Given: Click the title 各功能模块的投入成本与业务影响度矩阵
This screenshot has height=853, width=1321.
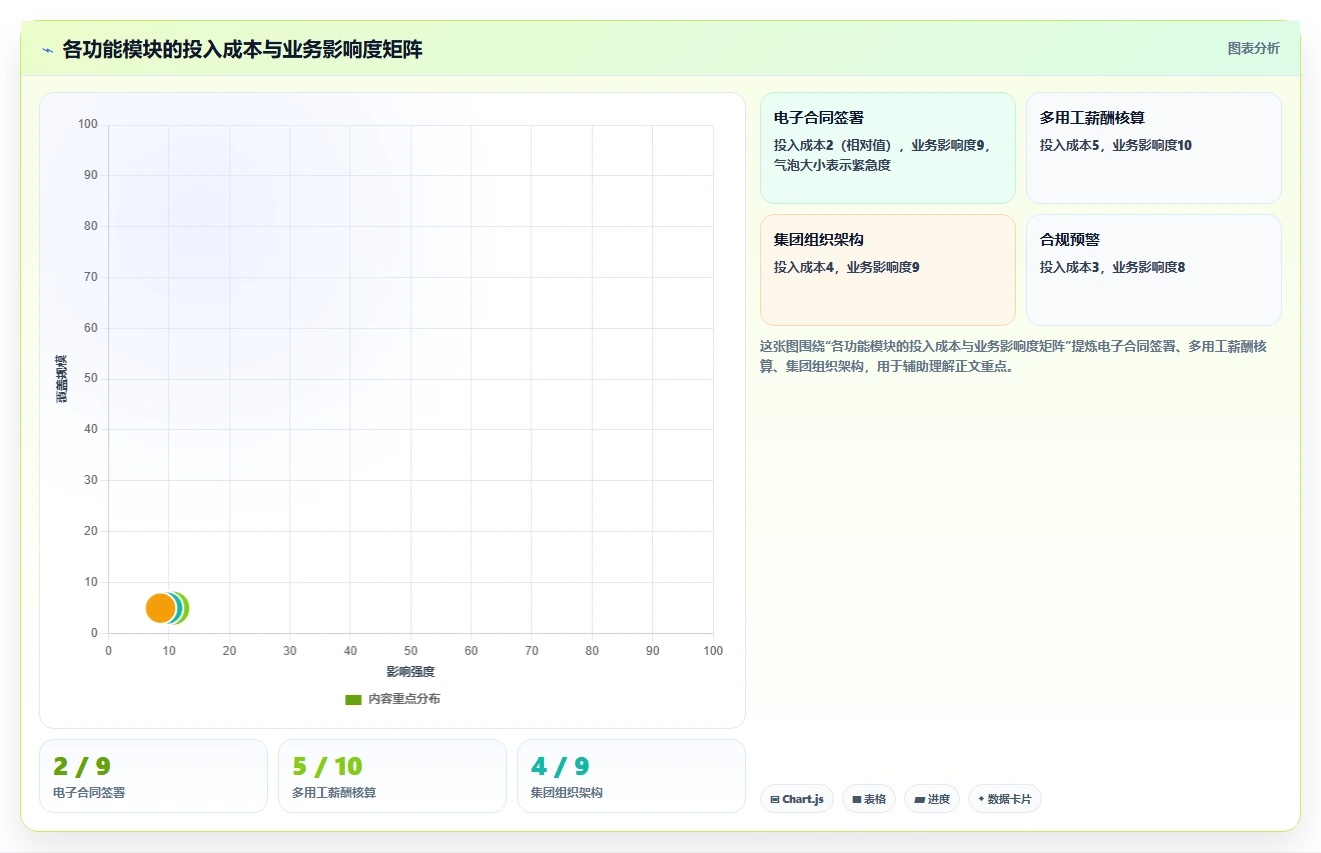Looking at the screenshot, I should pos(242,49).
